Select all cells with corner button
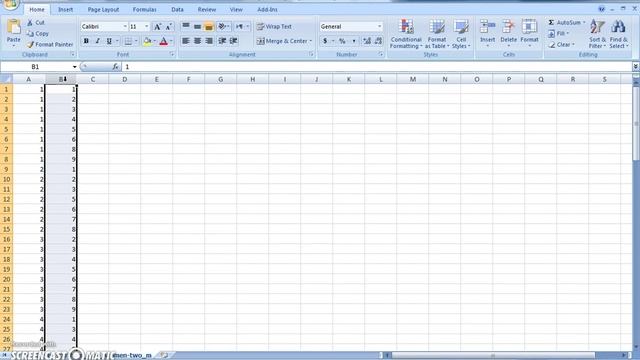Image resolution: width=640 pixels, height=360 pixels. [6, 79]
